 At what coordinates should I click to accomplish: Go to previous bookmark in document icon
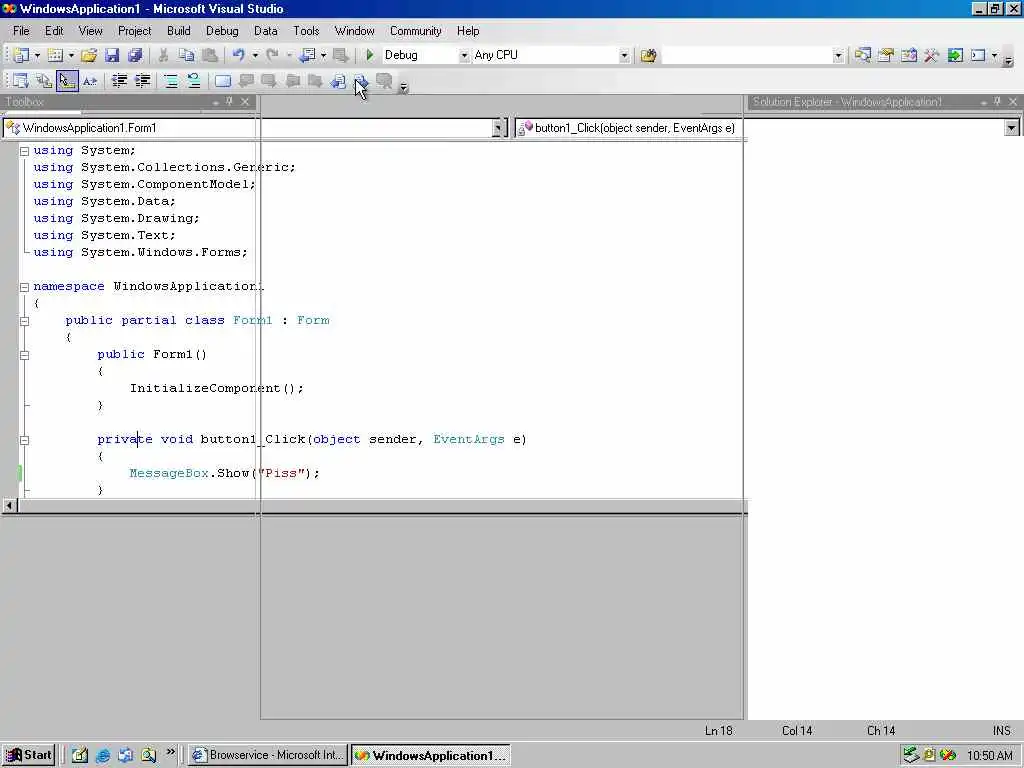tap(338, 81)
